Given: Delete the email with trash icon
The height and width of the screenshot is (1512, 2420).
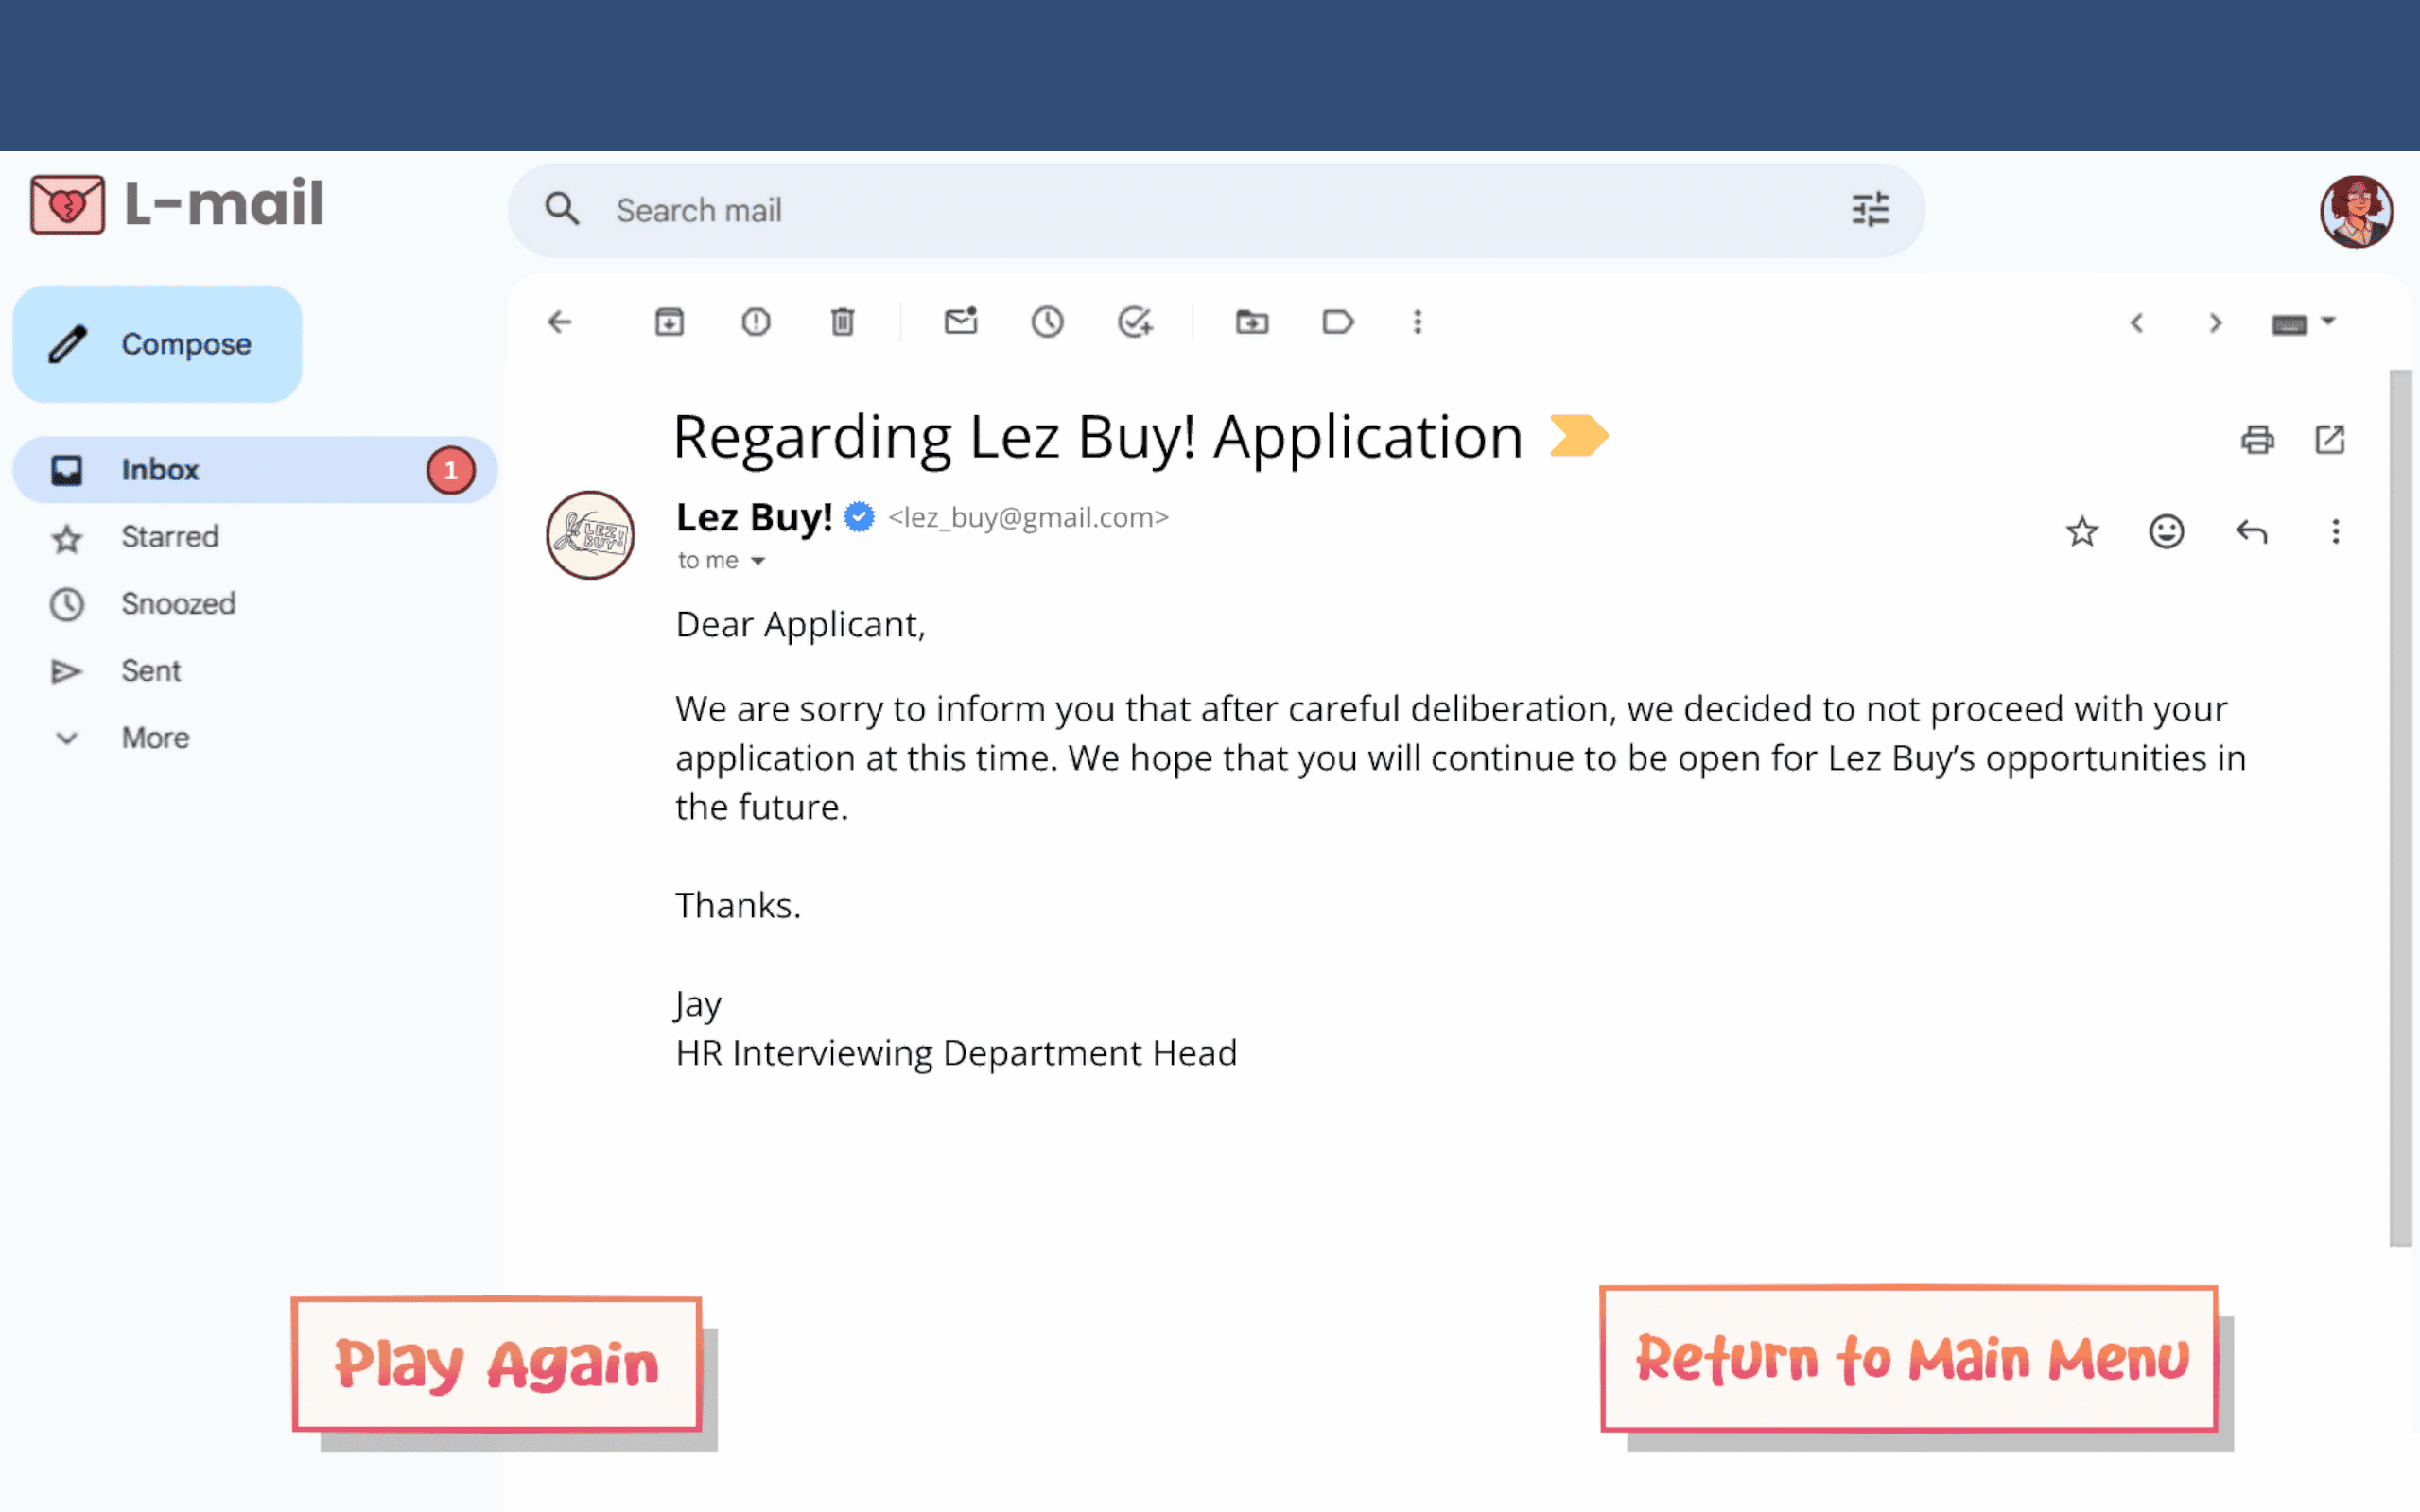Looking at the screenshot, I should 842,322.
